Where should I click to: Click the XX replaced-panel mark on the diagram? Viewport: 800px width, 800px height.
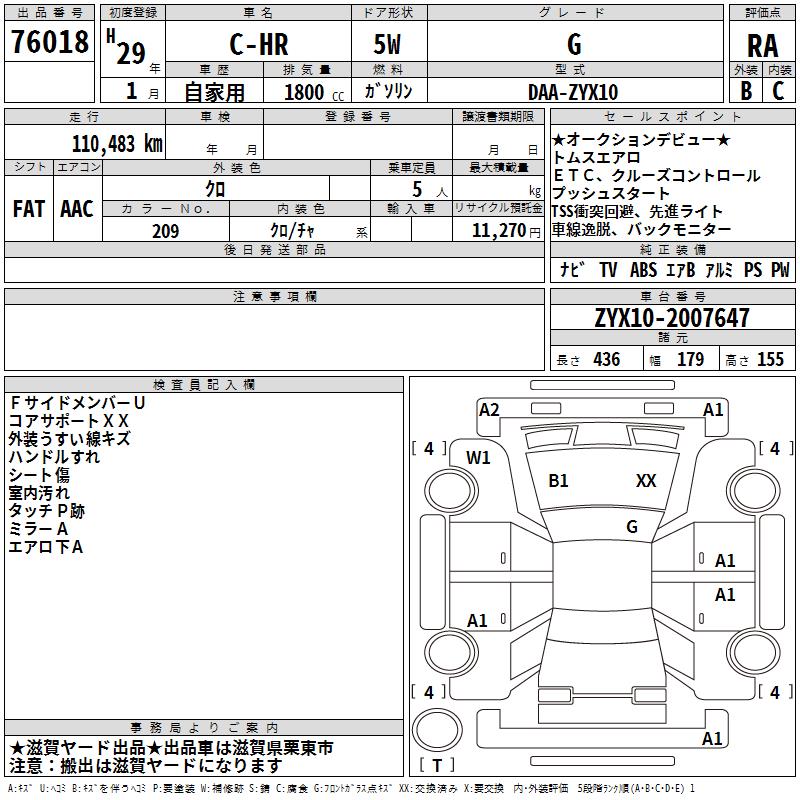point(646,481)
